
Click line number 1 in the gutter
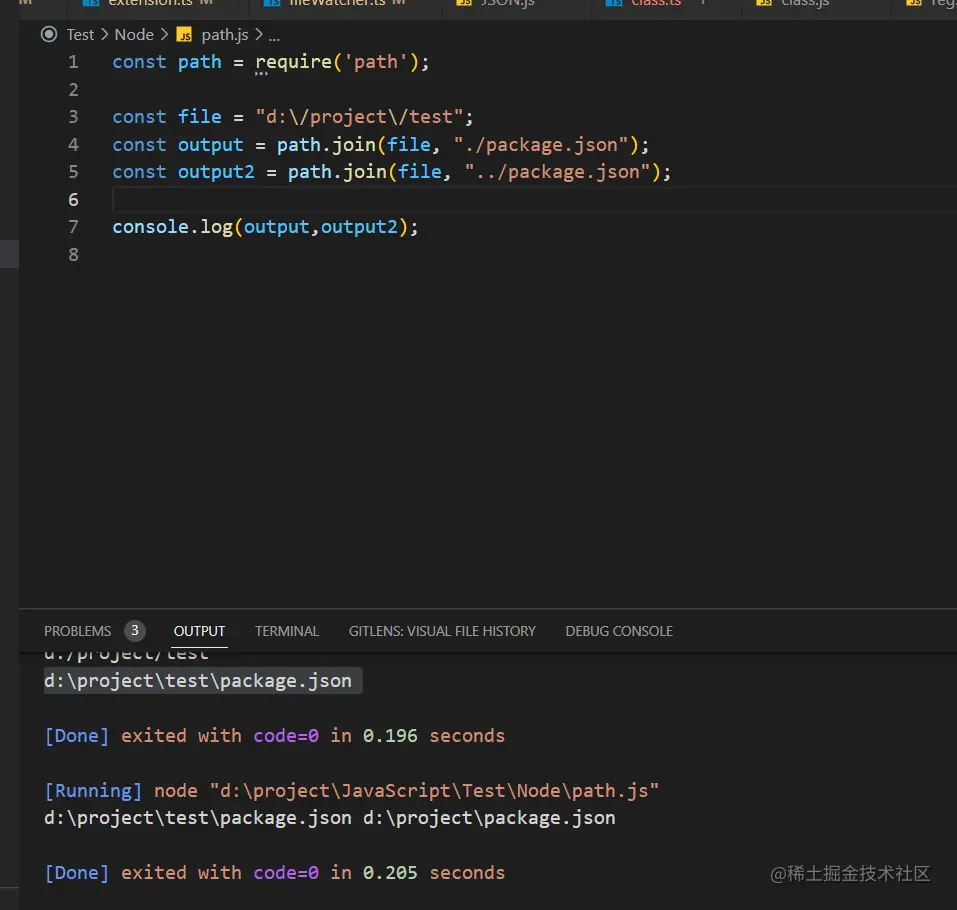73,62
